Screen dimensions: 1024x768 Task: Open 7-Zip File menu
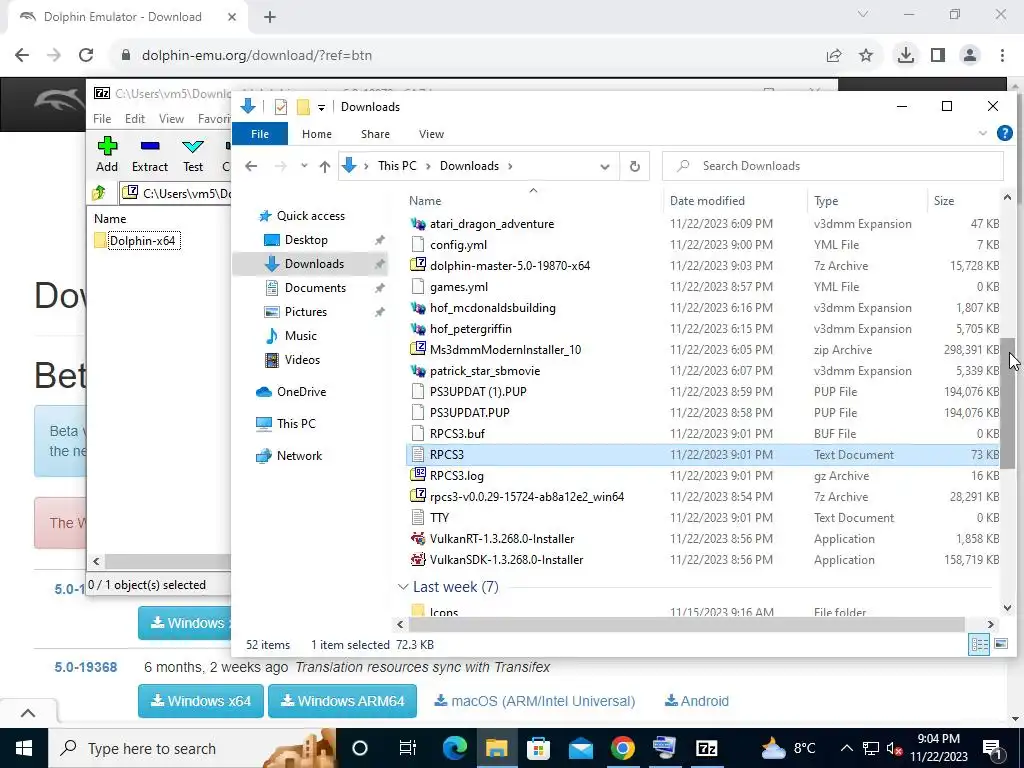102,119
